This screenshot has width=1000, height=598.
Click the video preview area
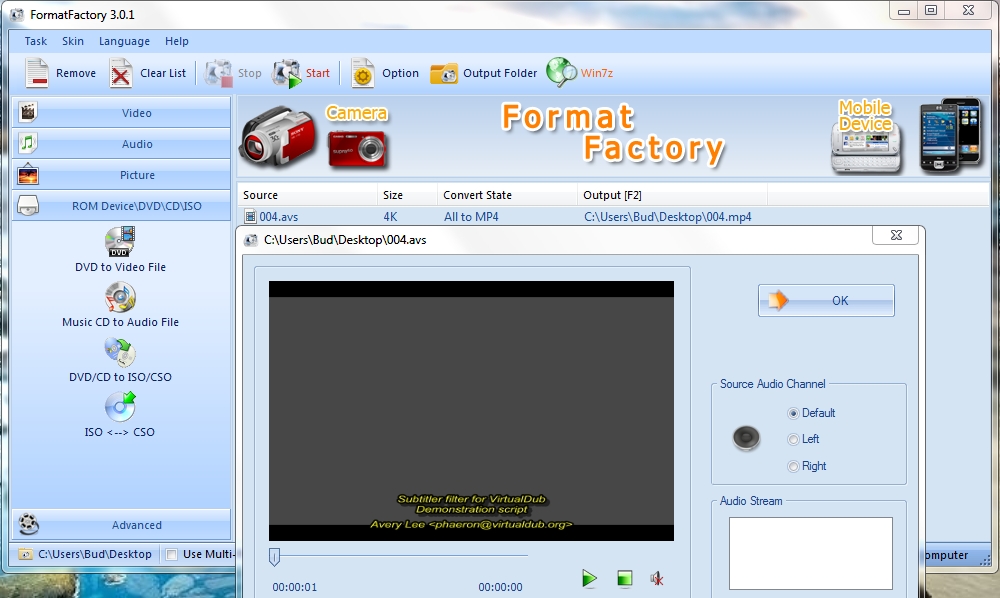click(x=471, y=411)
